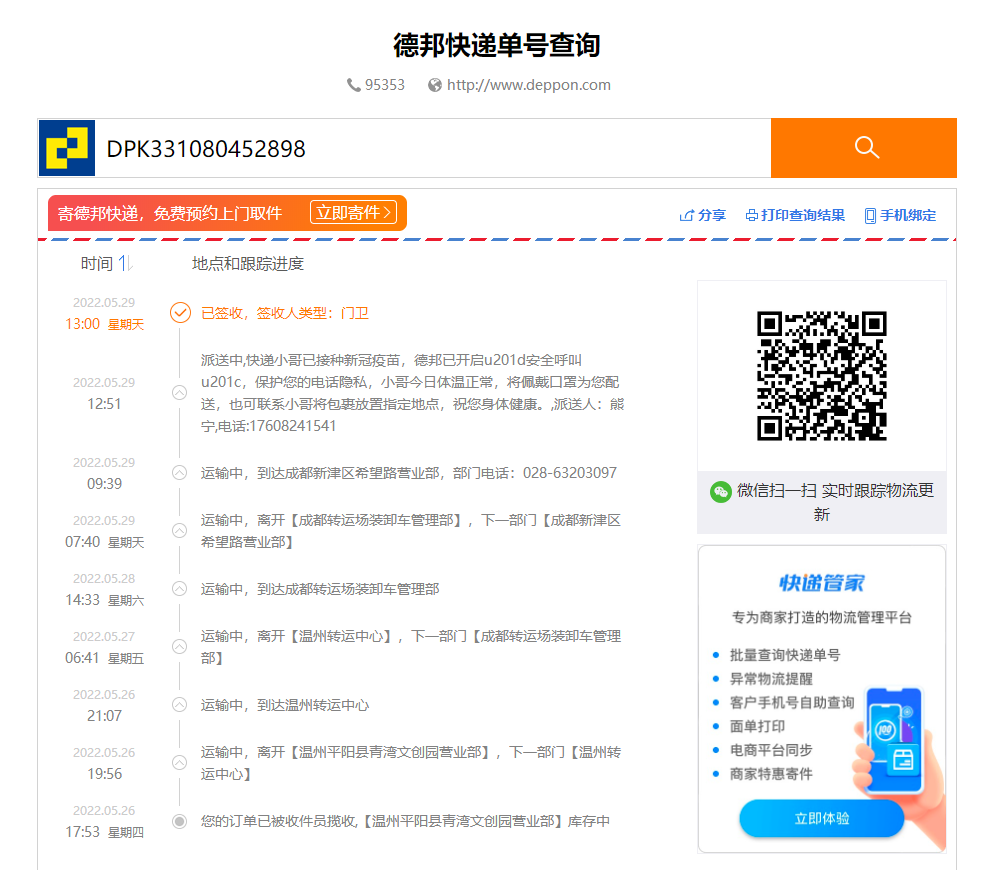Click the 13:00 星期天 timestamp
This screenshot has height=870, width=998.
click(x=104, y=324)
